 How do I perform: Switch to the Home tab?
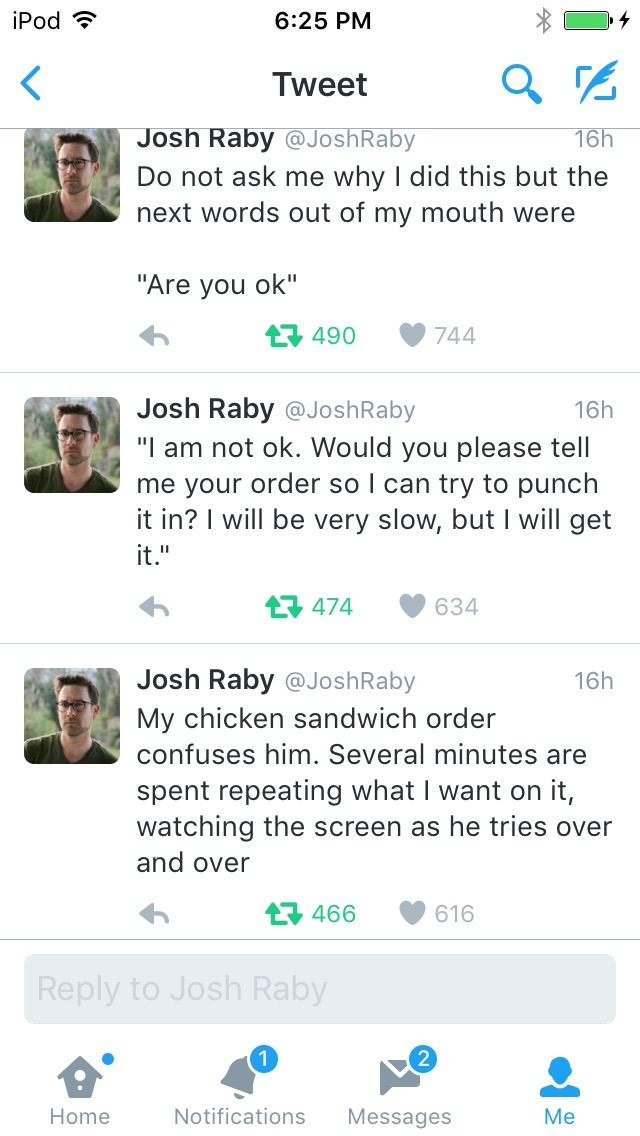click(80, 1088)
